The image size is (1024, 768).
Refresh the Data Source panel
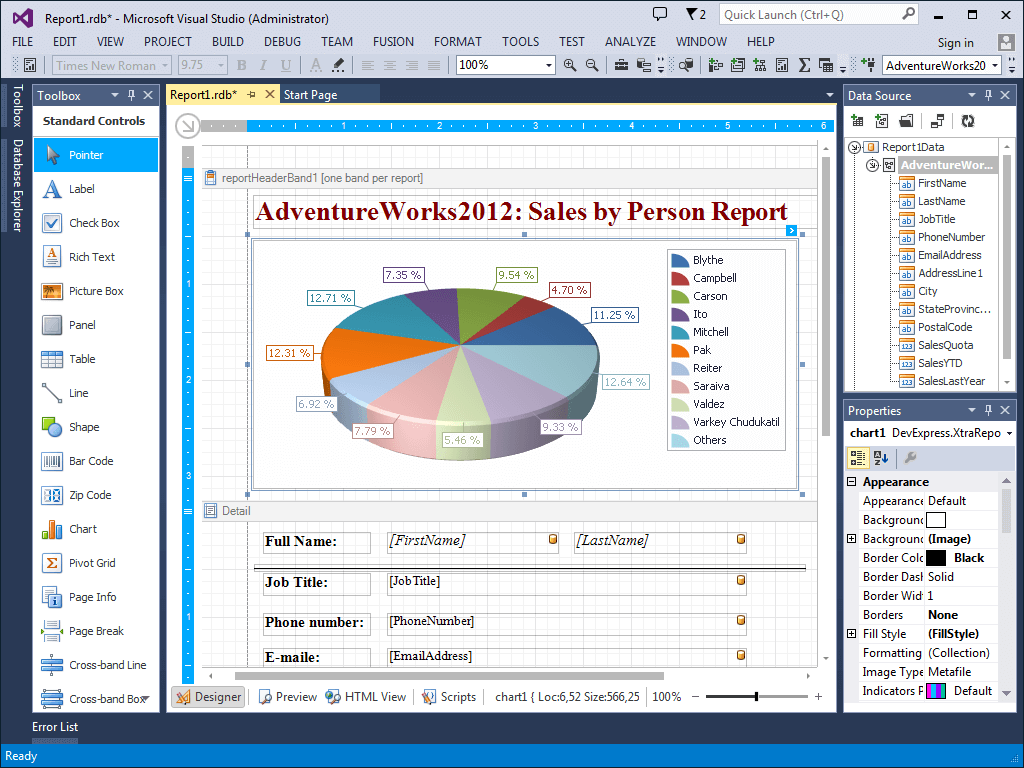[968, 121]
